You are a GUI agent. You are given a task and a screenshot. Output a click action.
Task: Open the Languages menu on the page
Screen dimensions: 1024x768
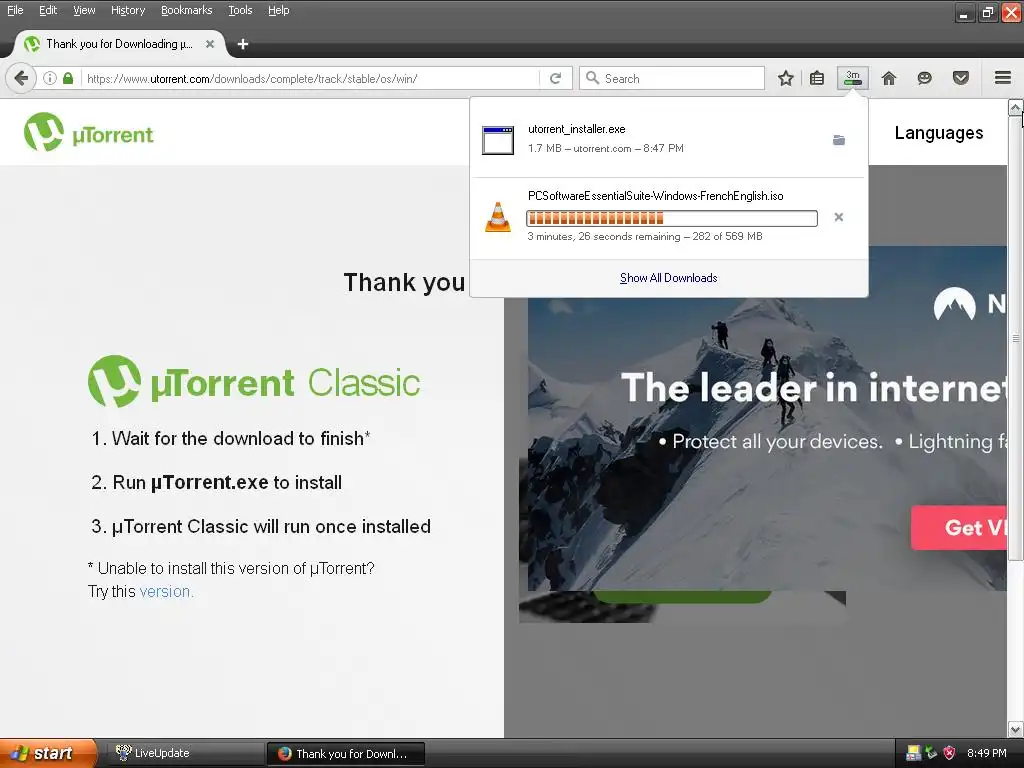pos(938,133)
